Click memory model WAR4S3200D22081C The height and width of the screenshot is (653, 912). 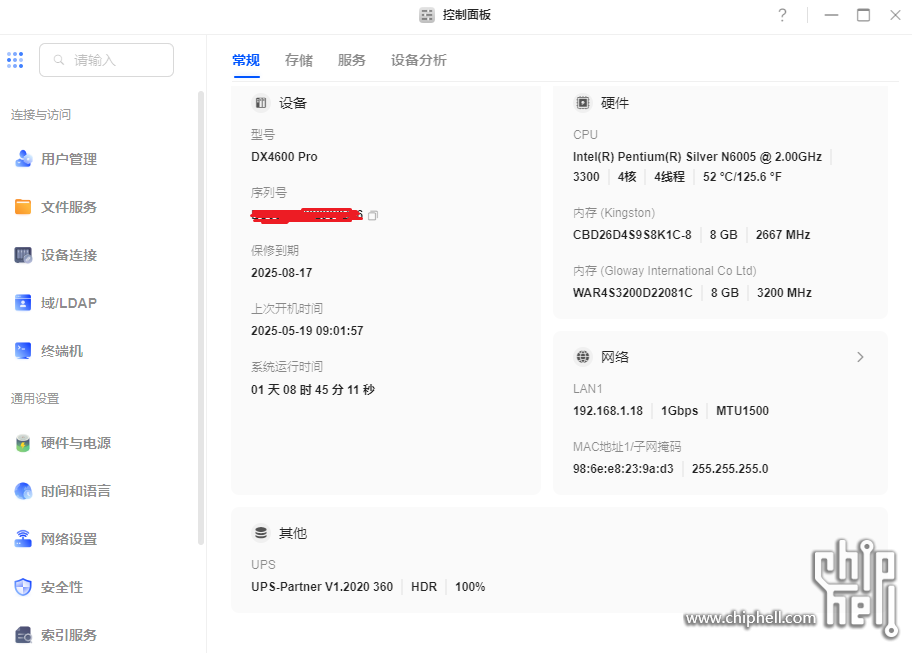point(633,292)
